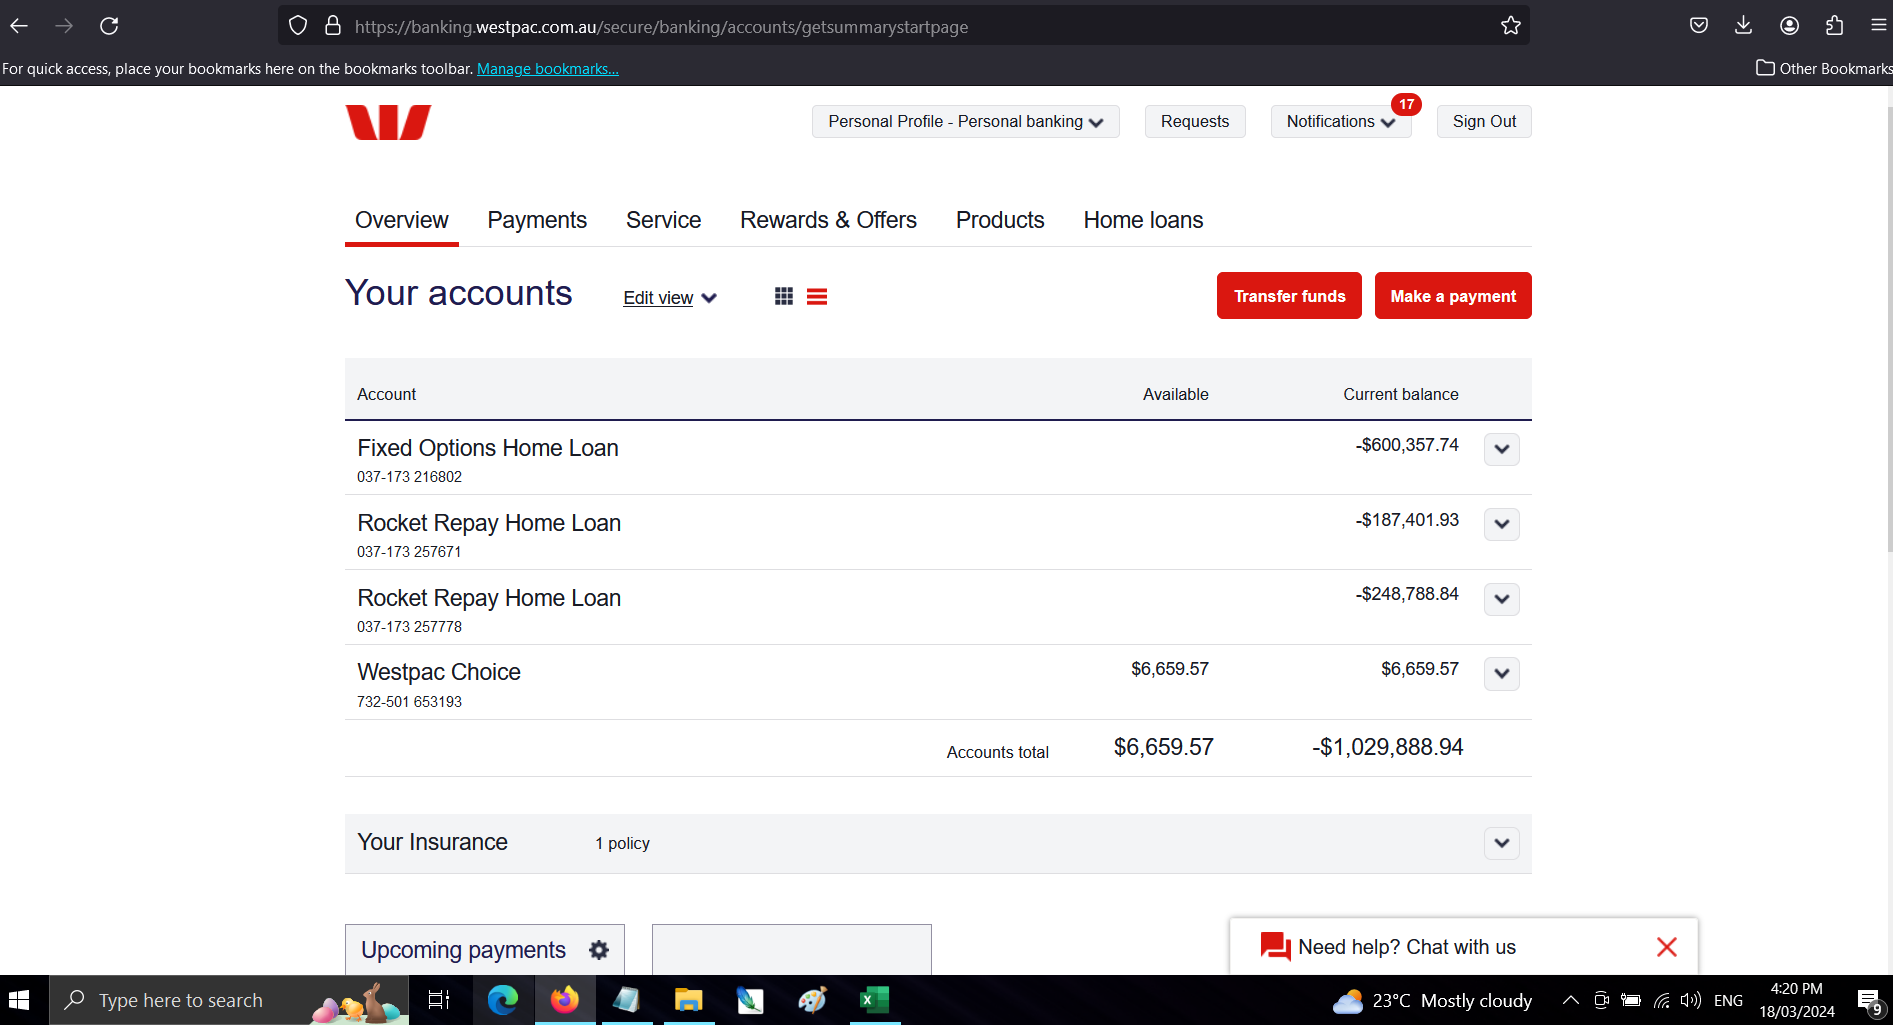This screenshot has height=1029, width=1893.
Task: Open the Firefox application menu
Action: click(1878, 26)
